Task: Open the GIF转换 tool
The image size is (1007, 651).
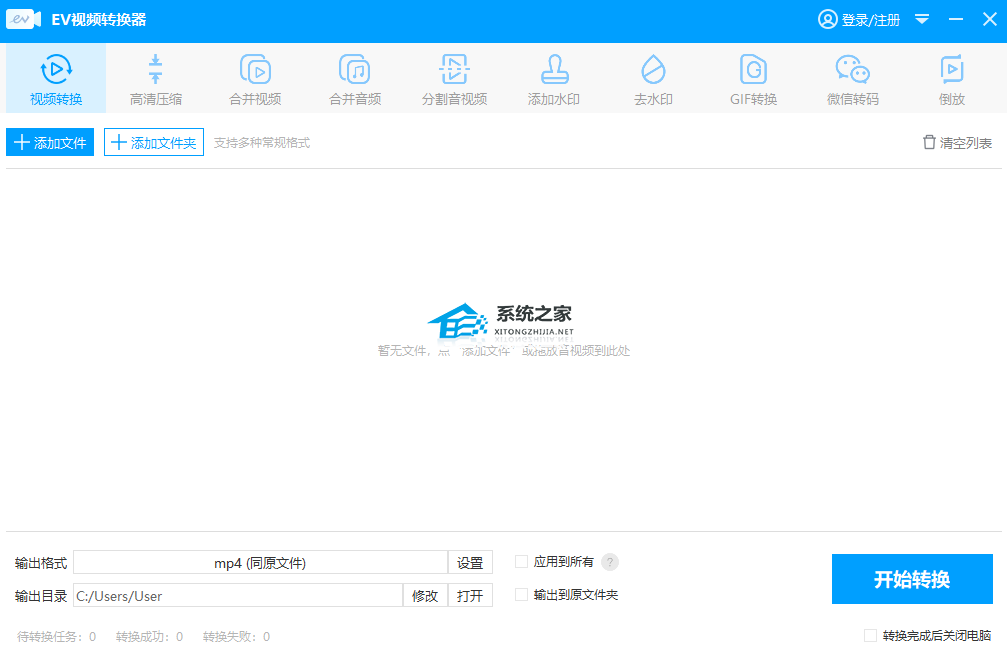Action: [753, 78]
